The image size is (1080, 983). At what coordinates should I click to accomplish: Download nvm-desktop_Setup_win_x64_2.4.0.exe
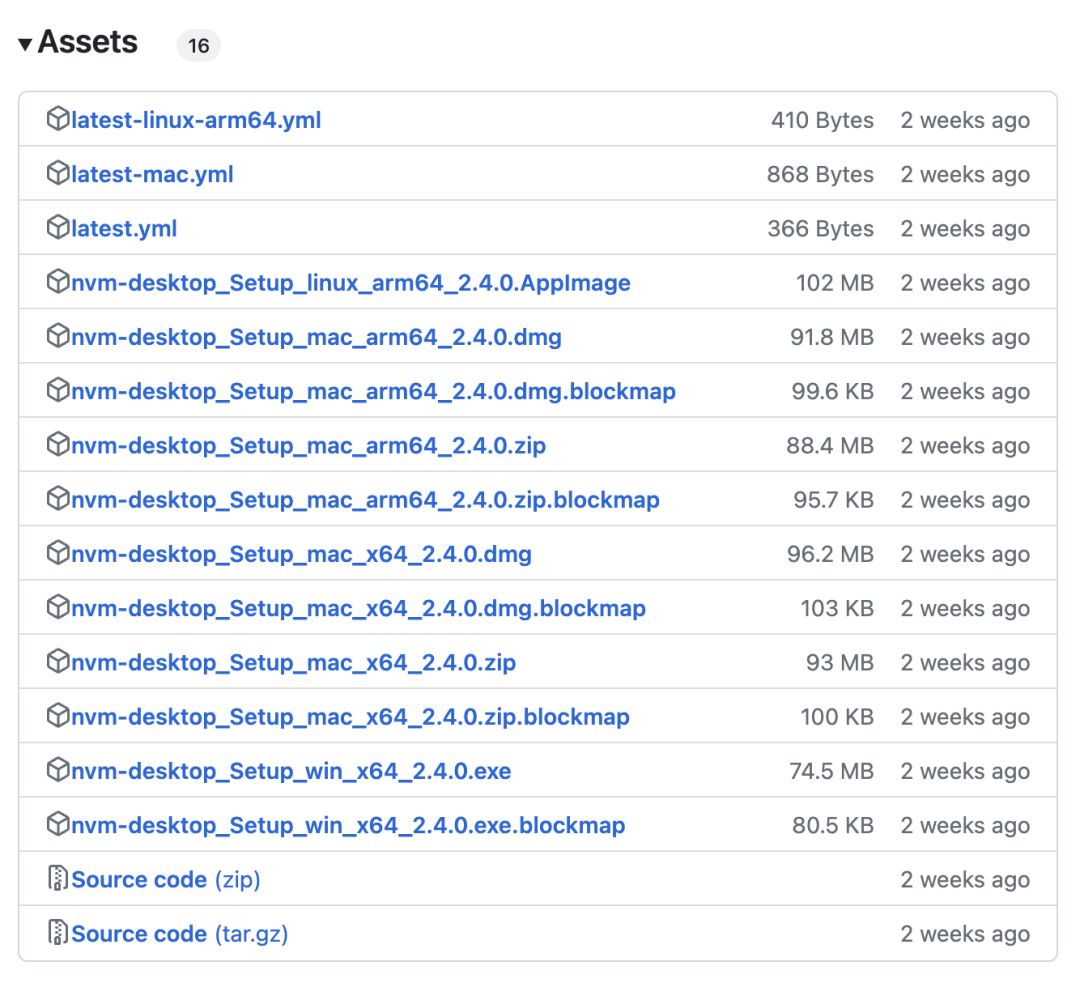(x=291, y=771)
